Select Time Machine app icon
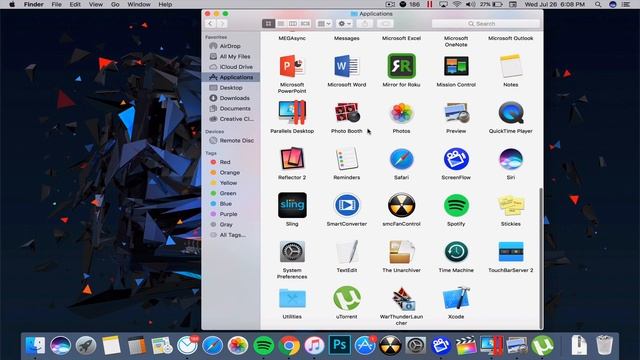640x360 pixels. (456, 252)
